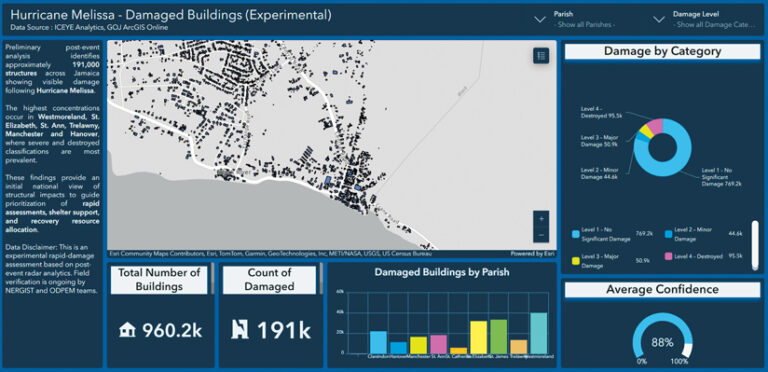Click the 'Powered by Esri' attribution link

pos(533,254)
